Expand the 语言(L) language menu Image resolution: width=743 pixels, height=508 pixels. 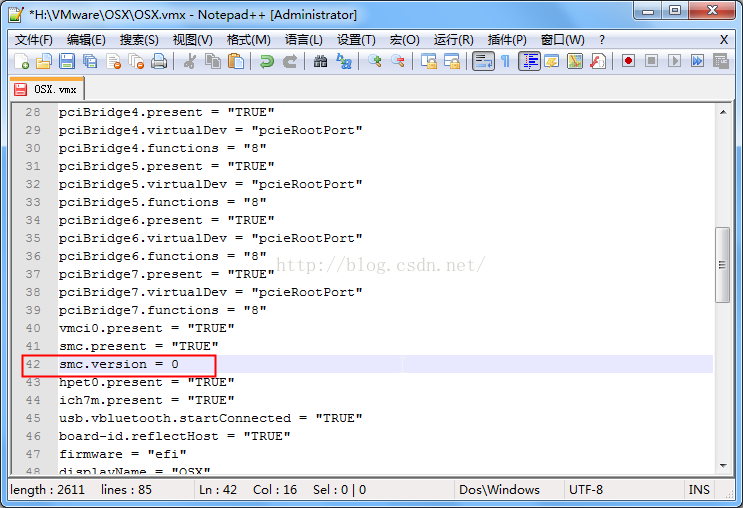[x=304, y=39]
